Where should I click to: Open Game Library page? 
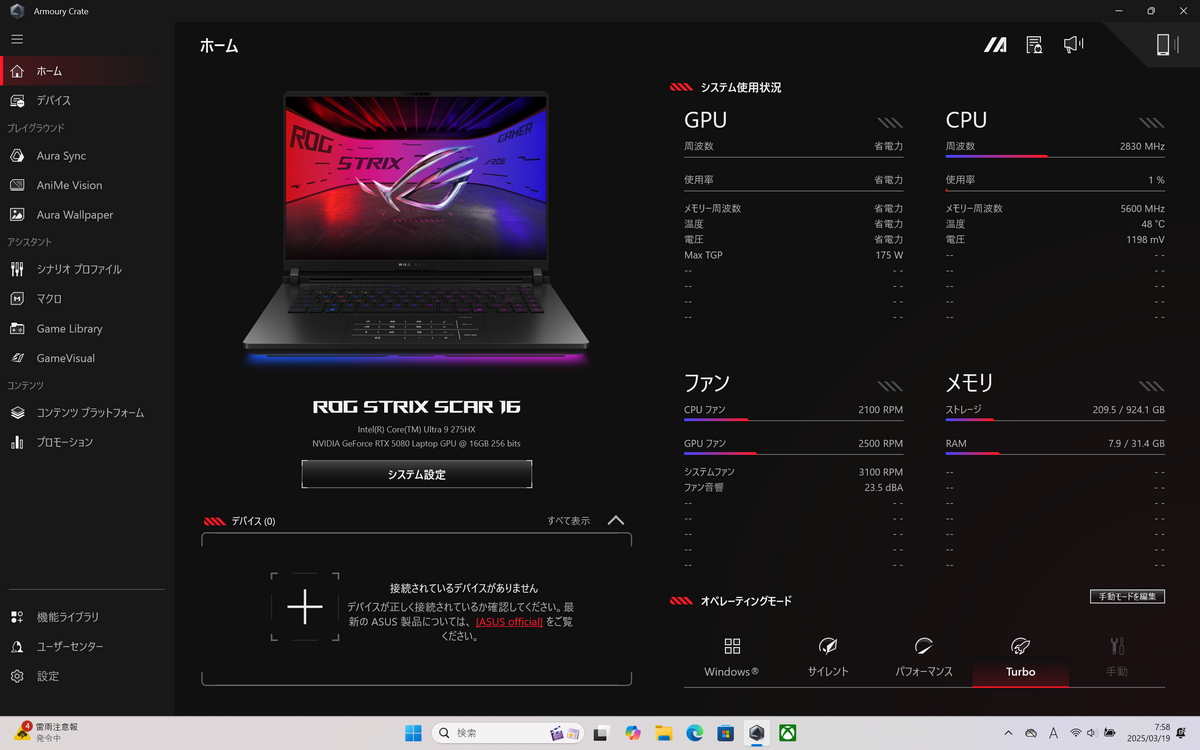tap(87, 328)
